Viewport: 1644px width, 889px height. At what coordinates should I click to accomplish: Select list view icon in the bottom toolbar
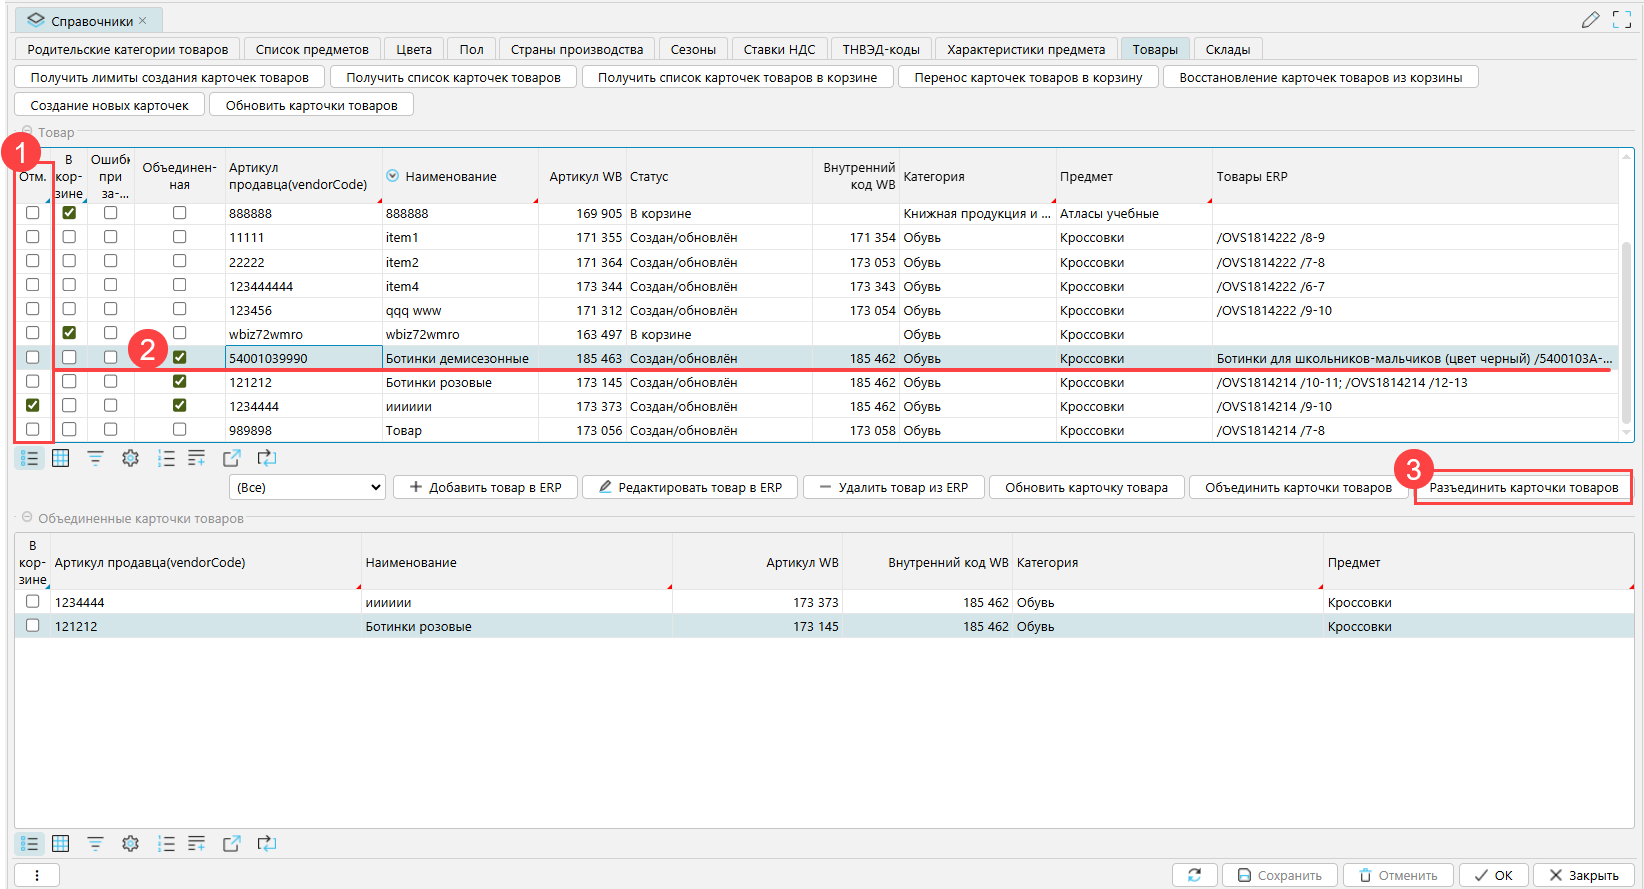(x=30, y=844)
